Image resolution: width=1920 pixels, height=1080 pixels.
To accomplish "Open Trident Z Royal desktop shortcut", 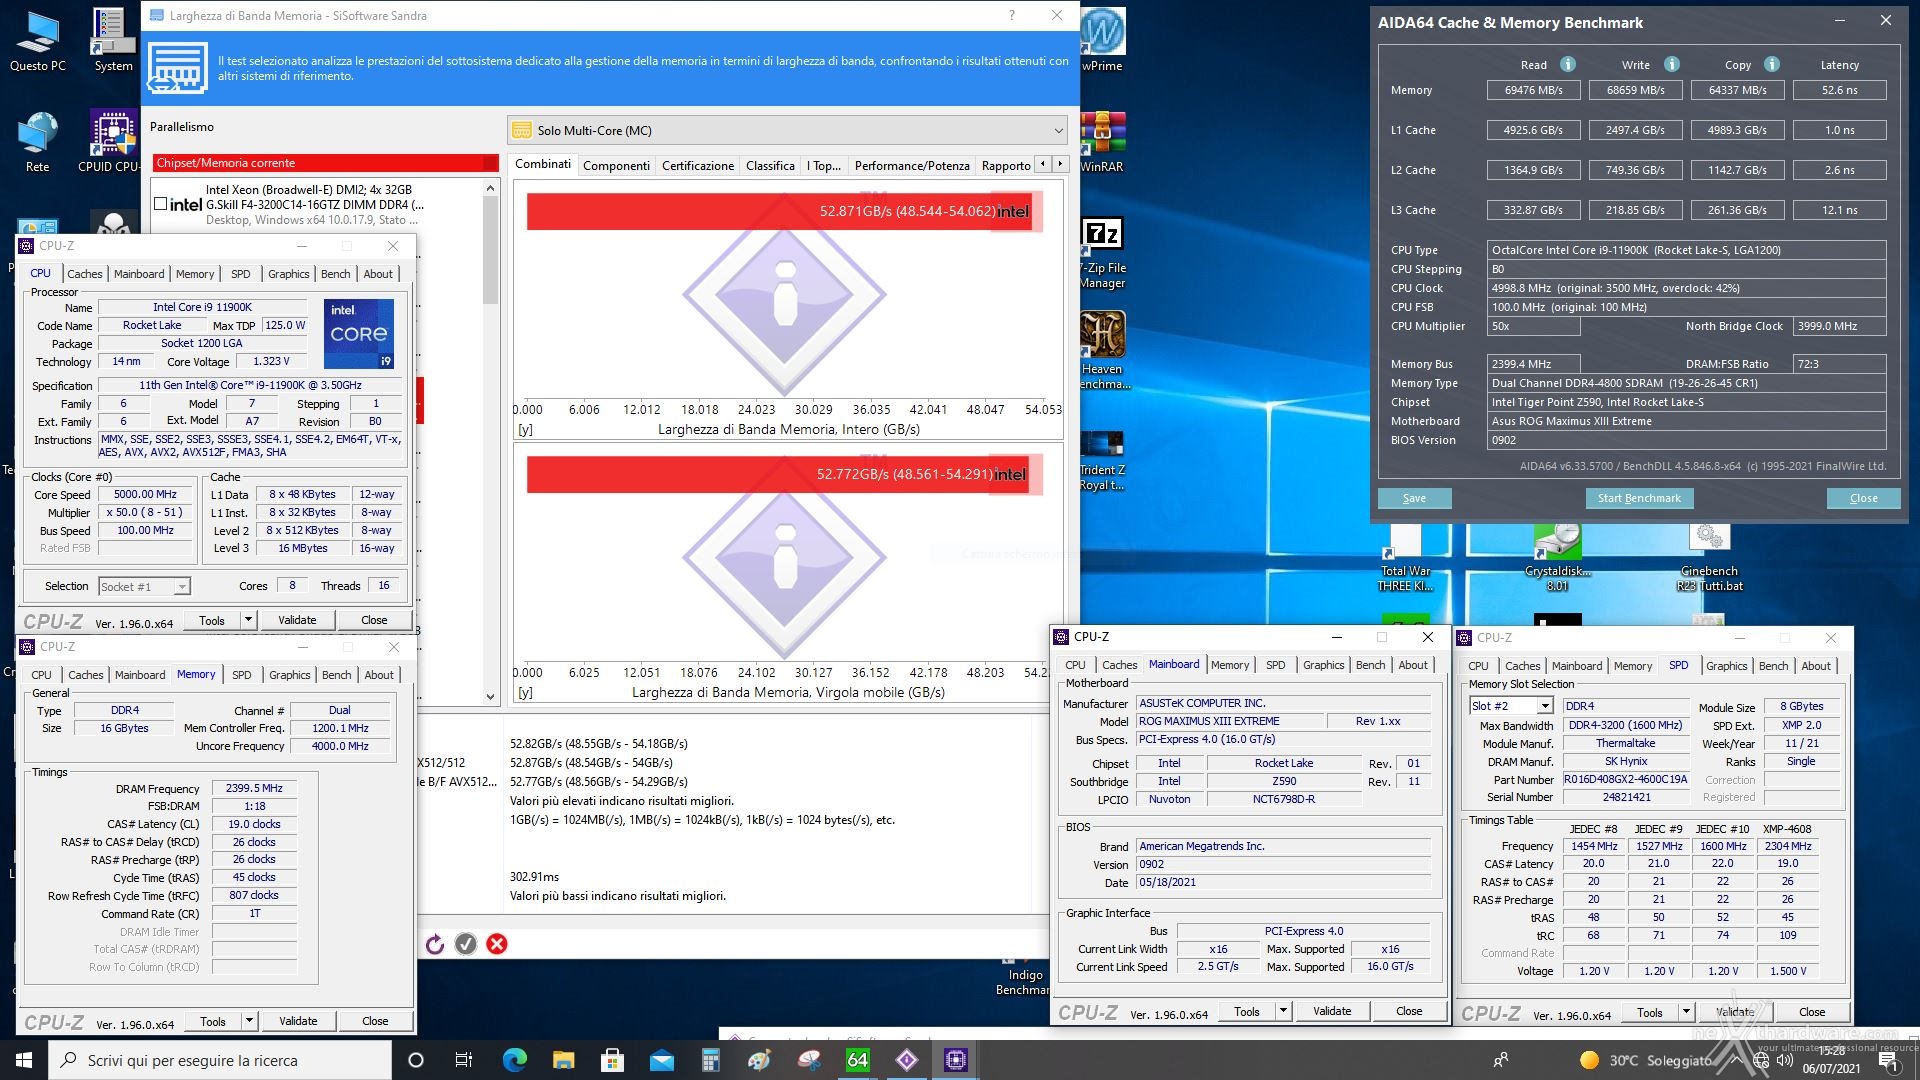I will [1102, 460].
